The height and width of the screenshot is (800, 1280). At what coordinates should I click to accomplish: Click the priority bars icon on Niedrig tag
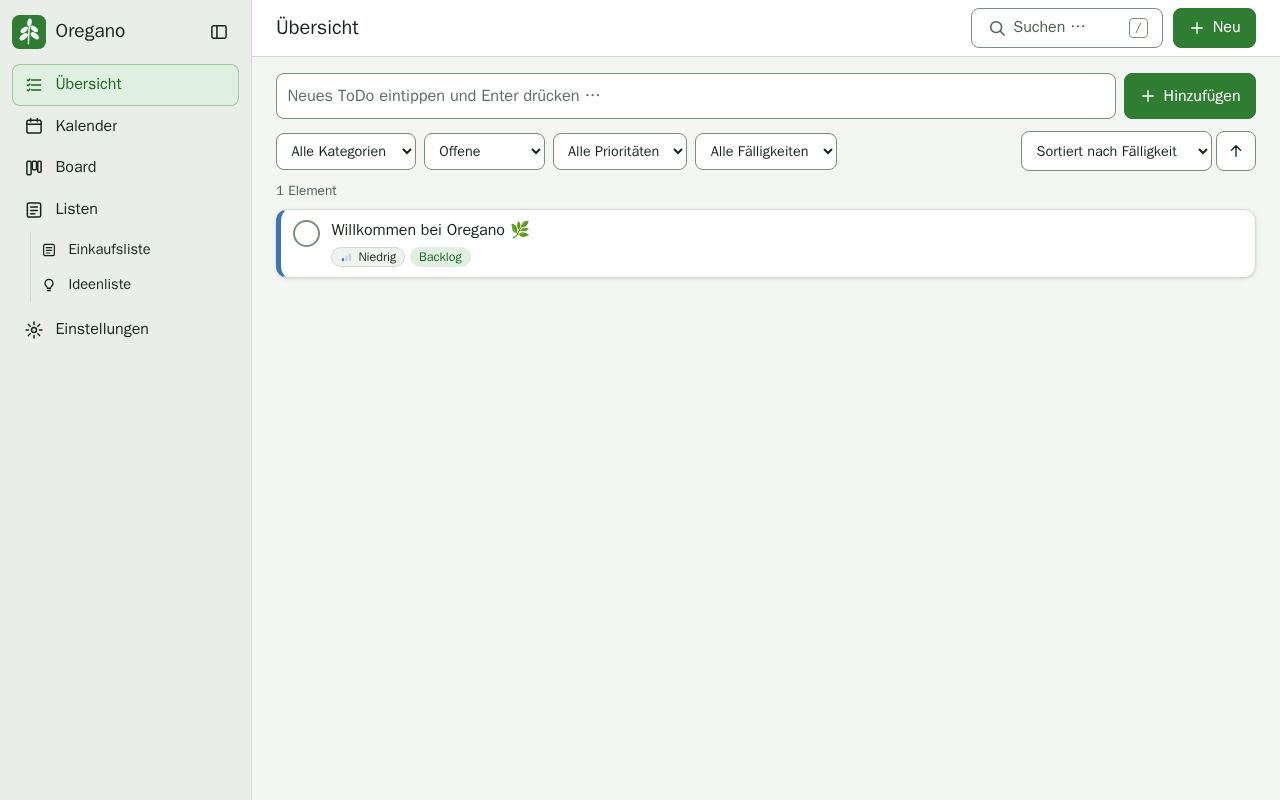pyautogui.click(x=346, y=257)
